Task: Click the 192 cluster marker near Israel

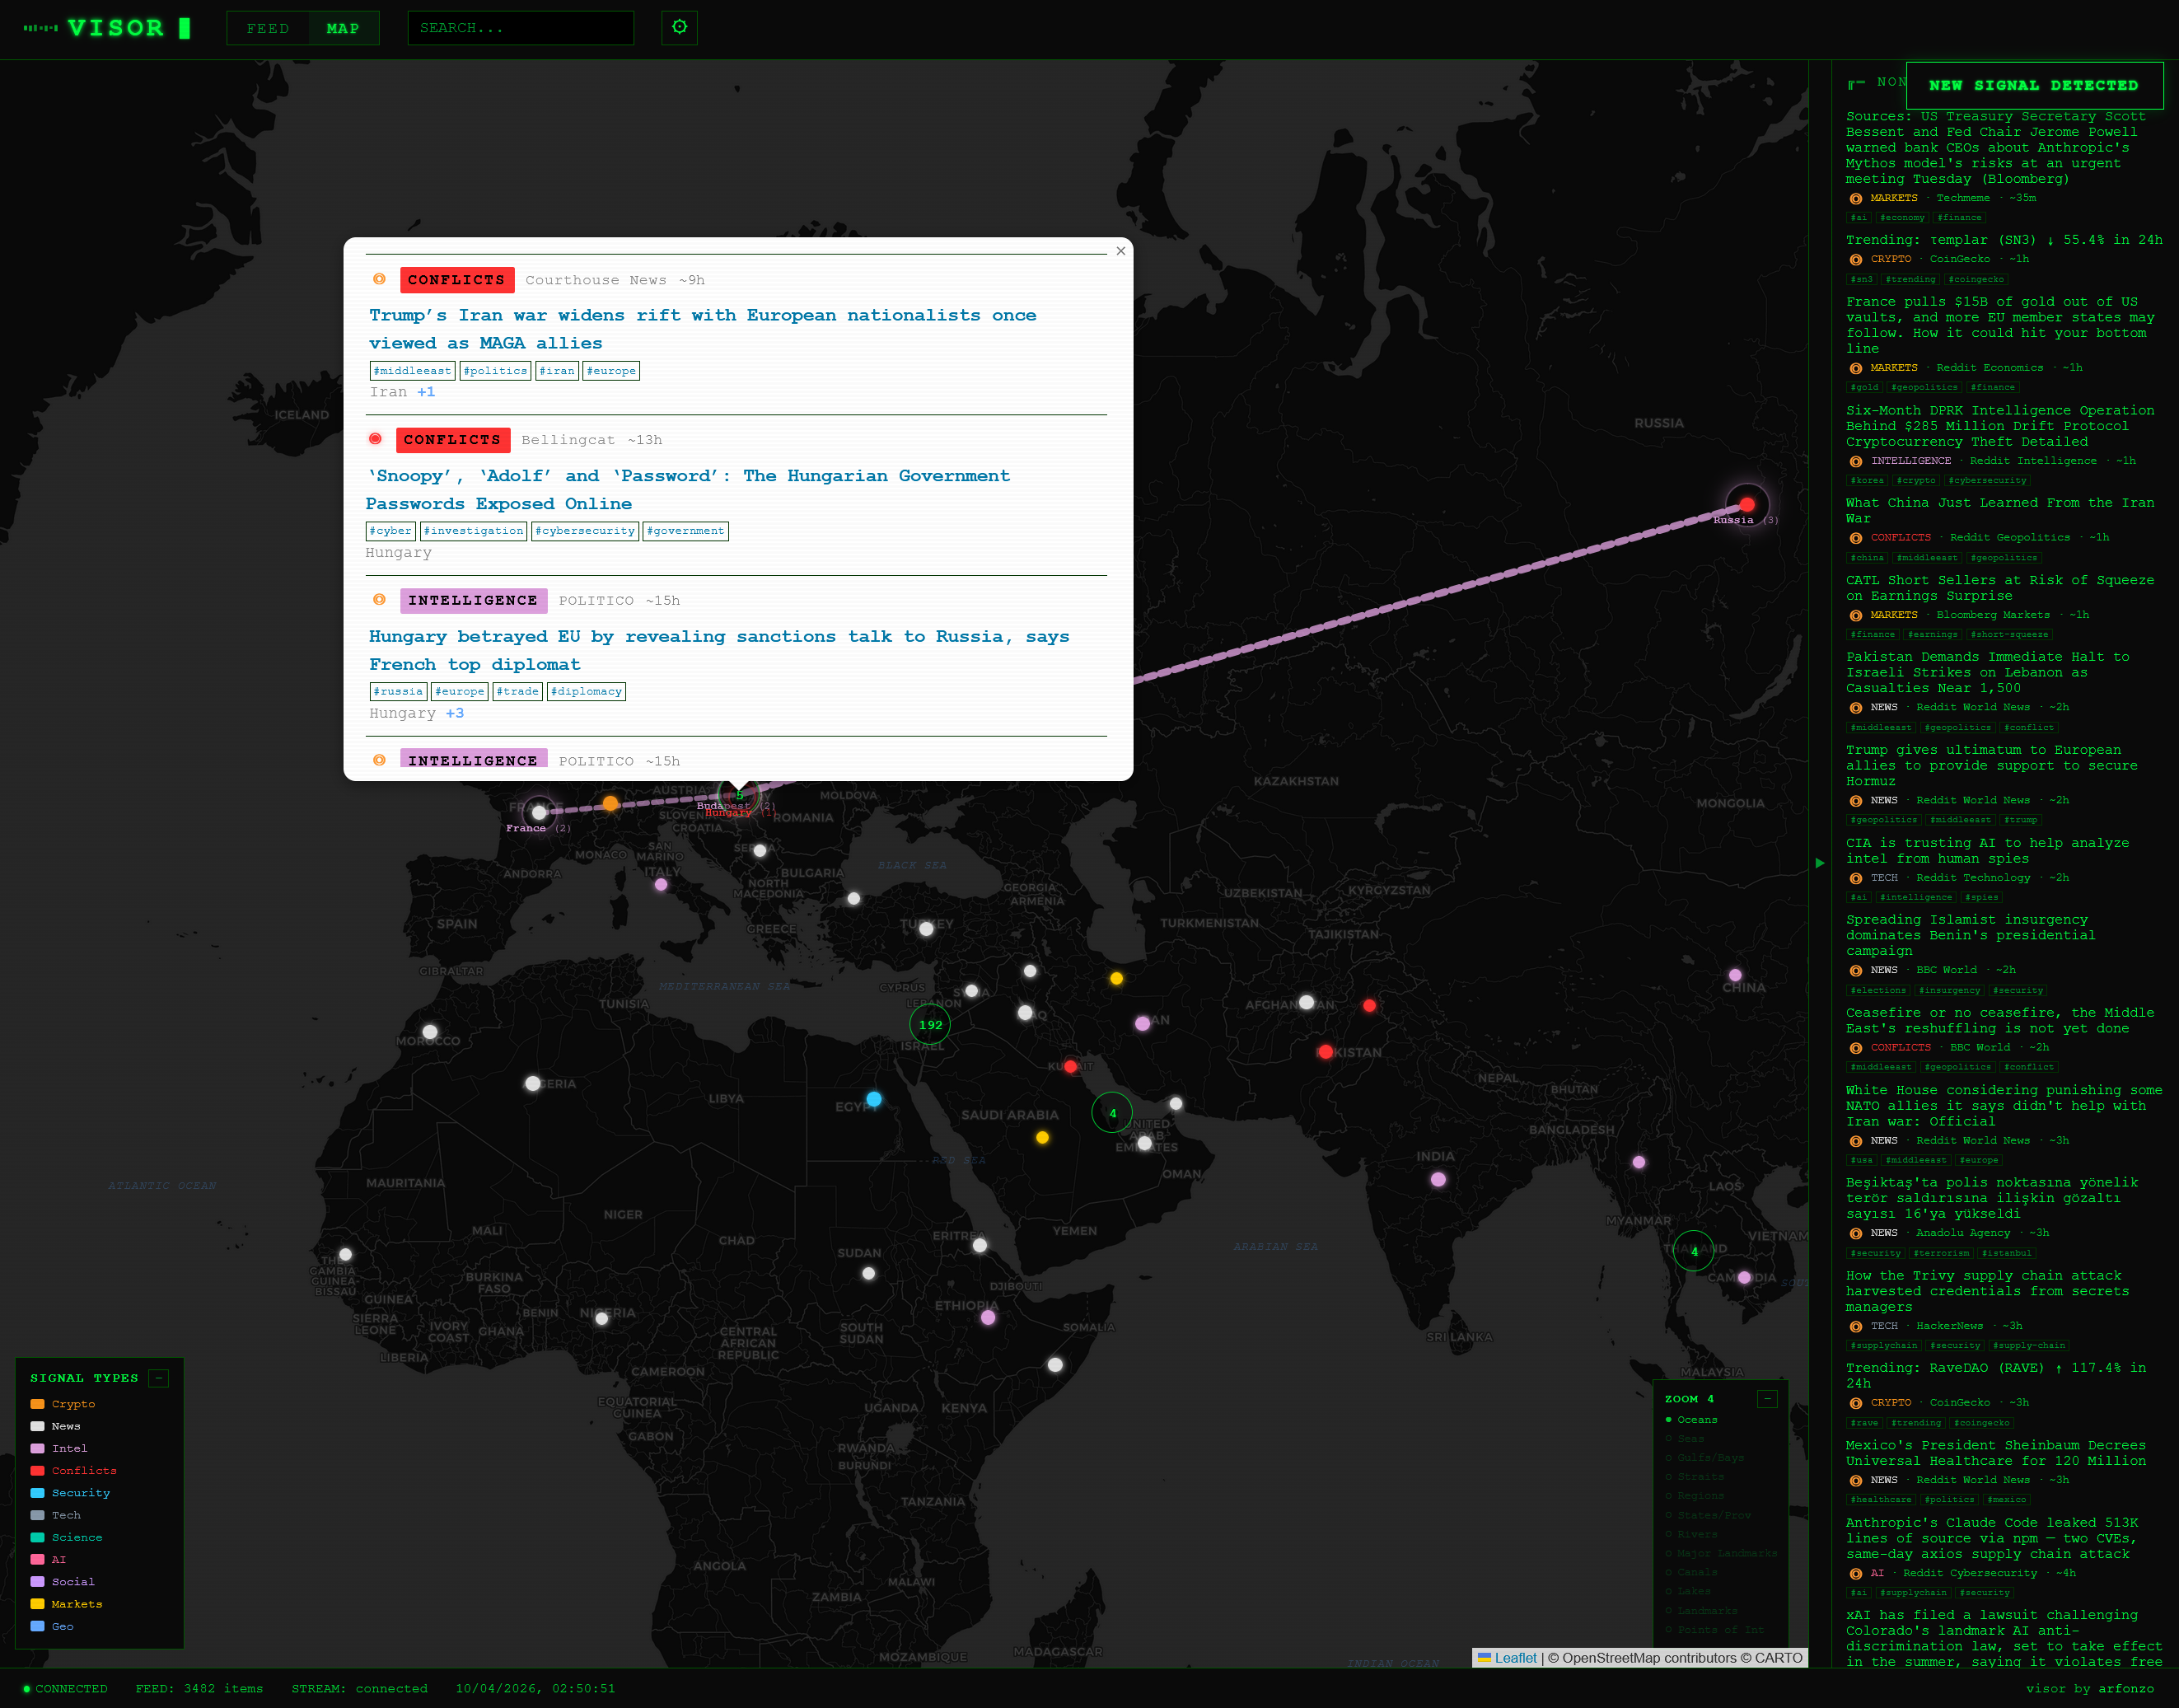Action: point(930,1024)
